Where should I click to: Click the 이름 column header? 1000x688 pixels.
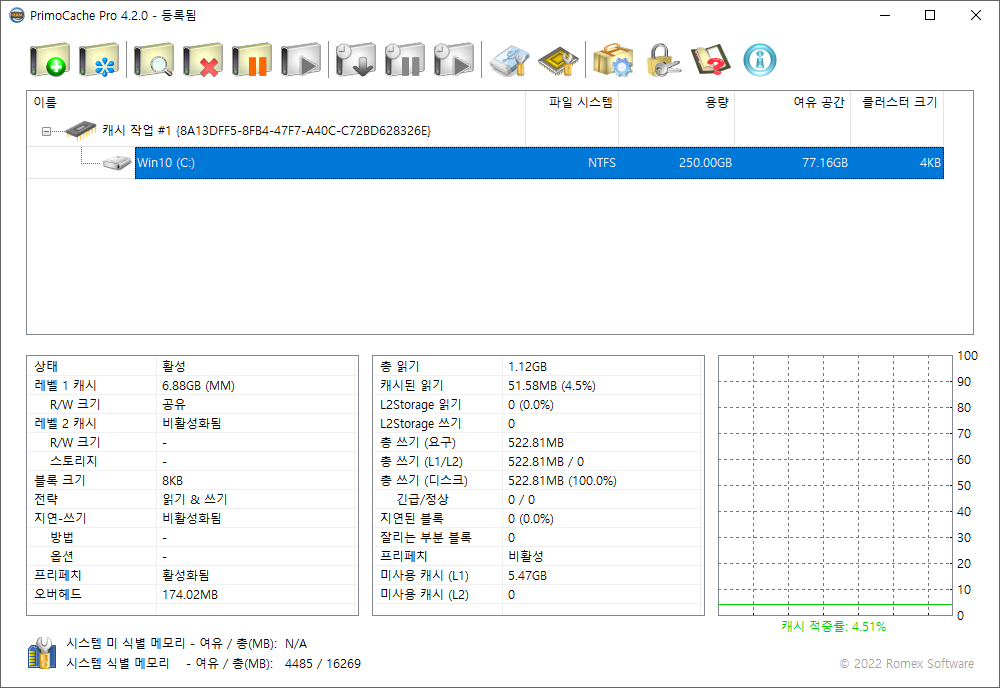tap(276, 102)
